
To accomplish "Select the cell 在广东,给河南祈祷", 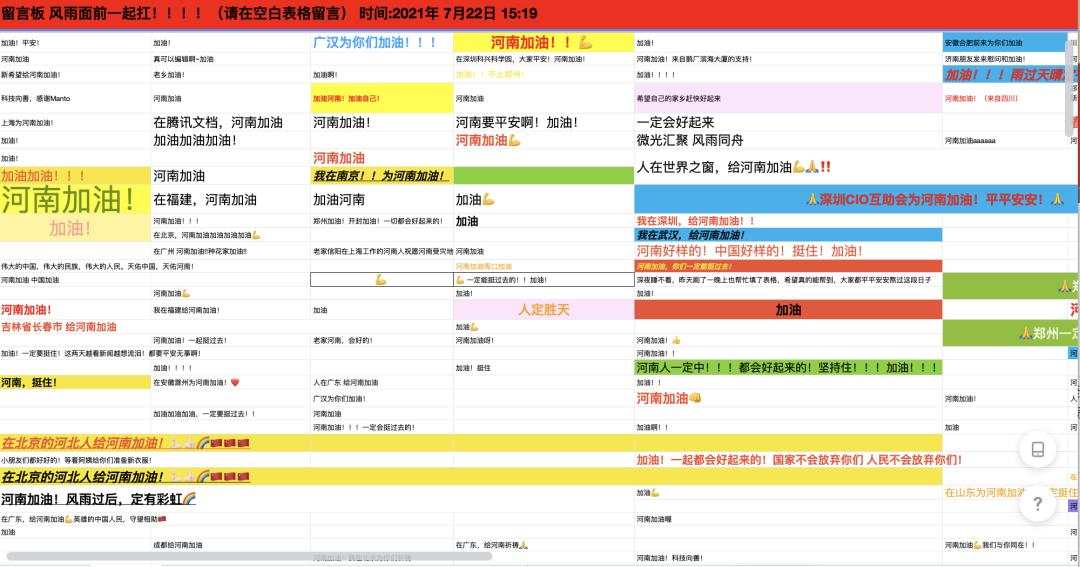I will 543,545.
